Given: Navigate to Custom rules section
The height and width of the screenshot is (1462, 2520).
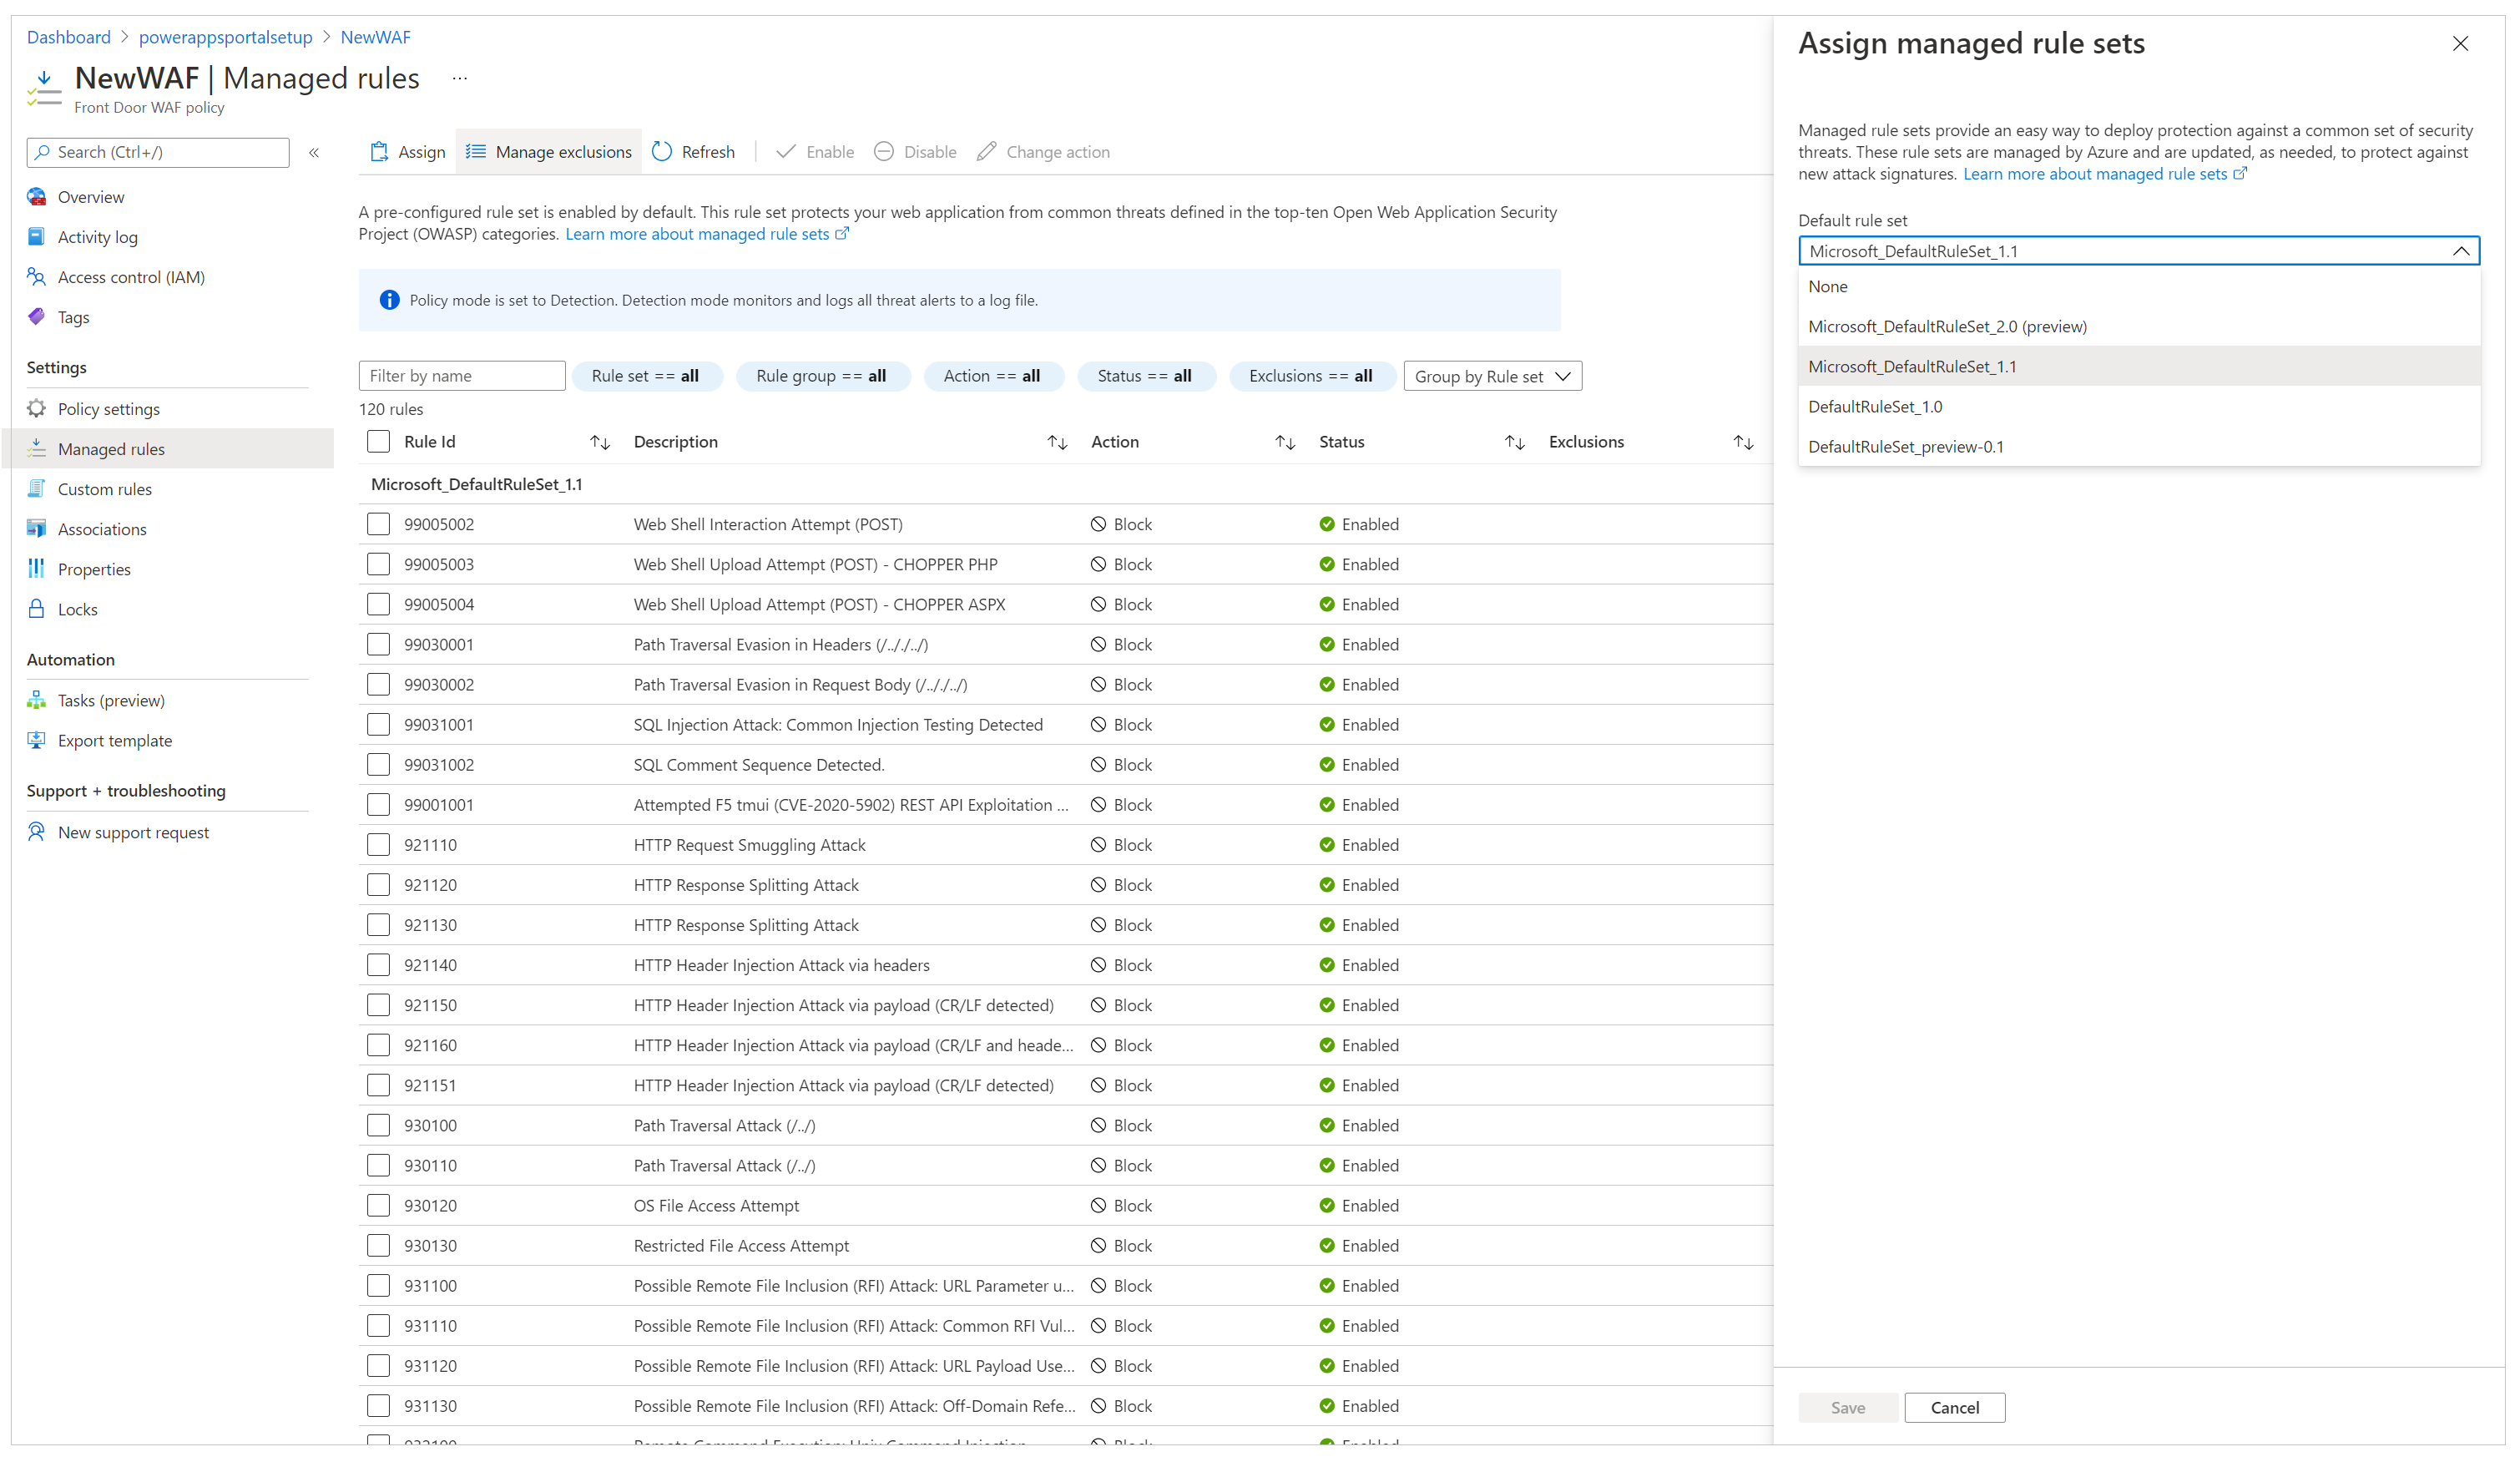Looking at the screenshot, I should [x=104, y=489].
